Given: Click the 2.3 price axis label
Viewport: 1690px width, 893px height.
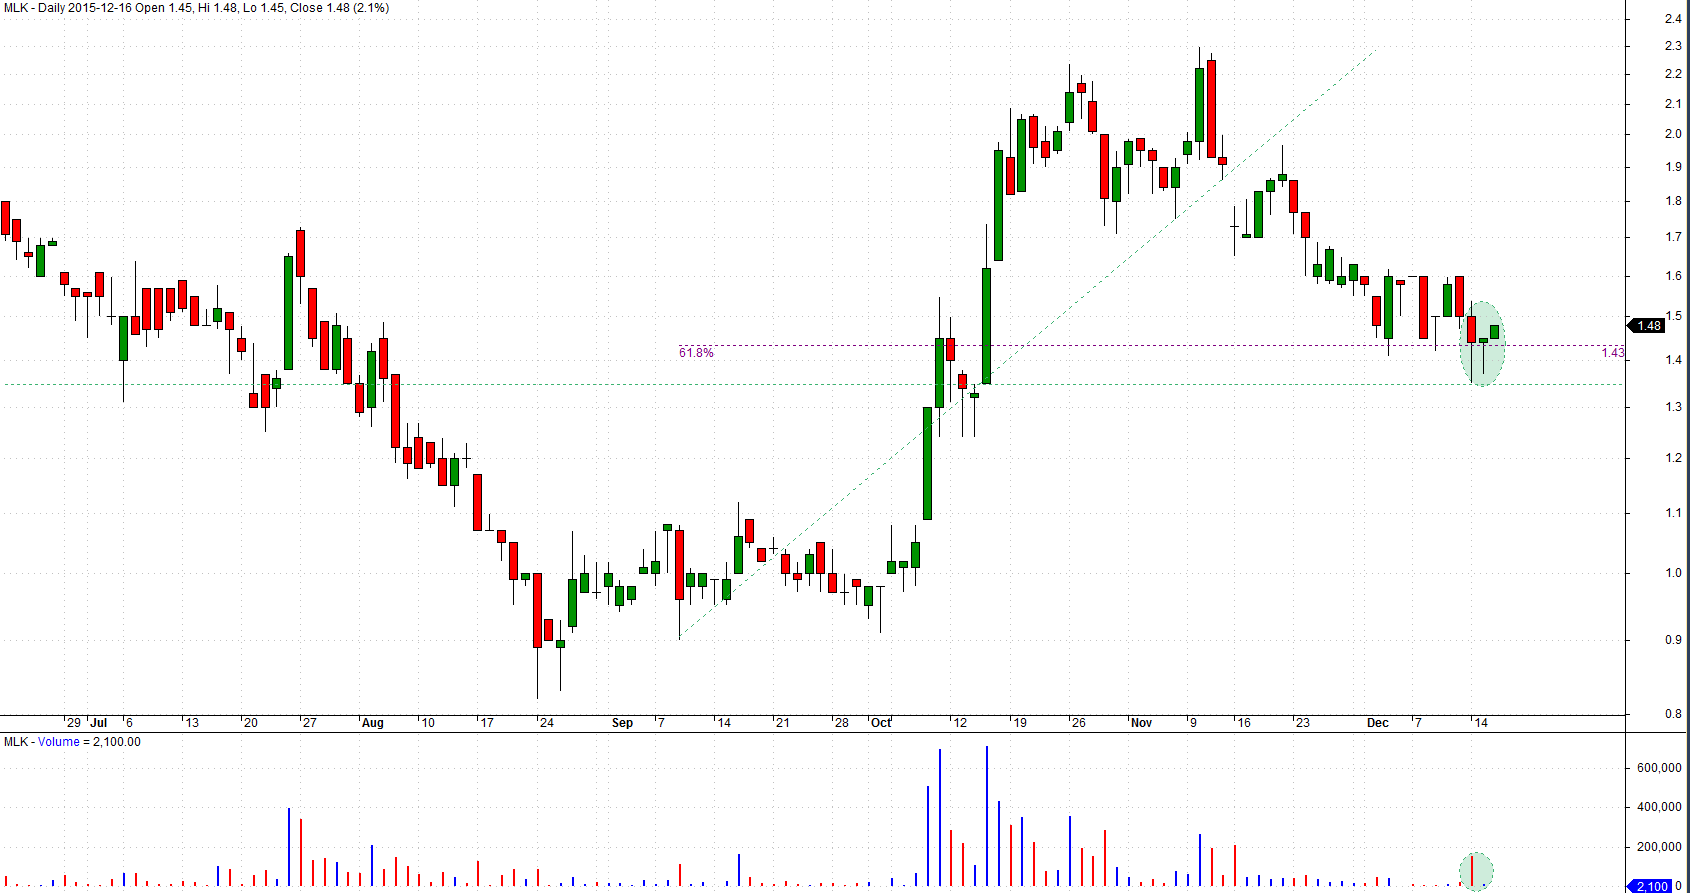Looking at the screenshot, I should [x=1673, y=46].
